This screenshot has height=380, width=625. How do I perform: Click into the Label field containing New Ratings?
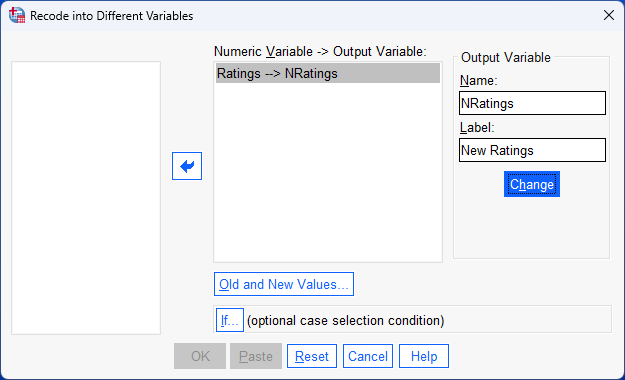coord(532,150)
